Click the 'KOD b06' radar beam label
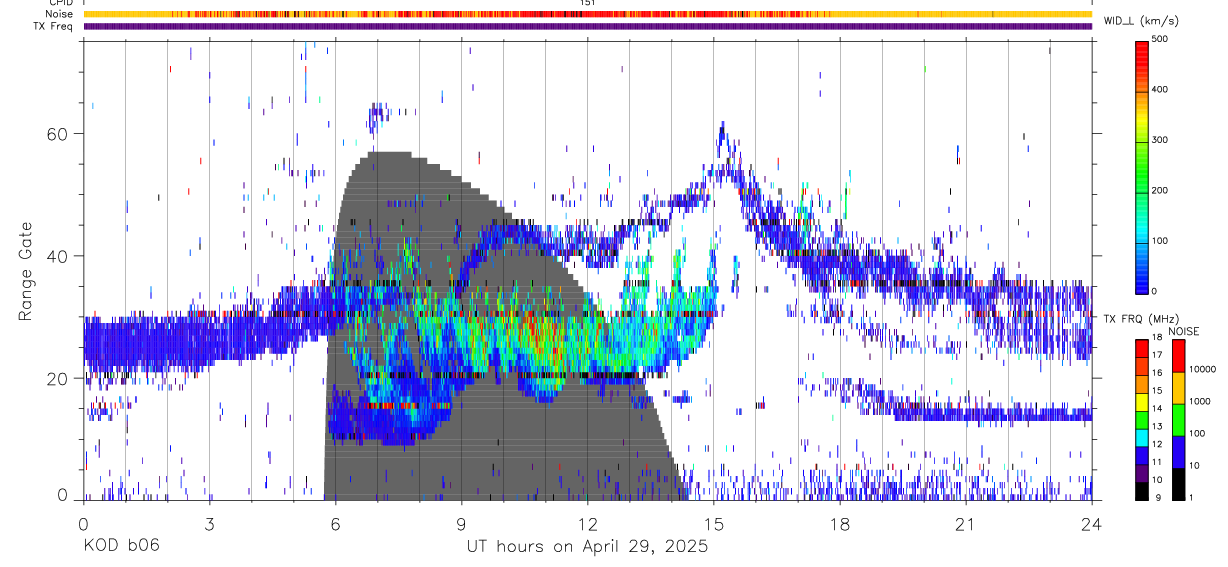 pos(121,546)
